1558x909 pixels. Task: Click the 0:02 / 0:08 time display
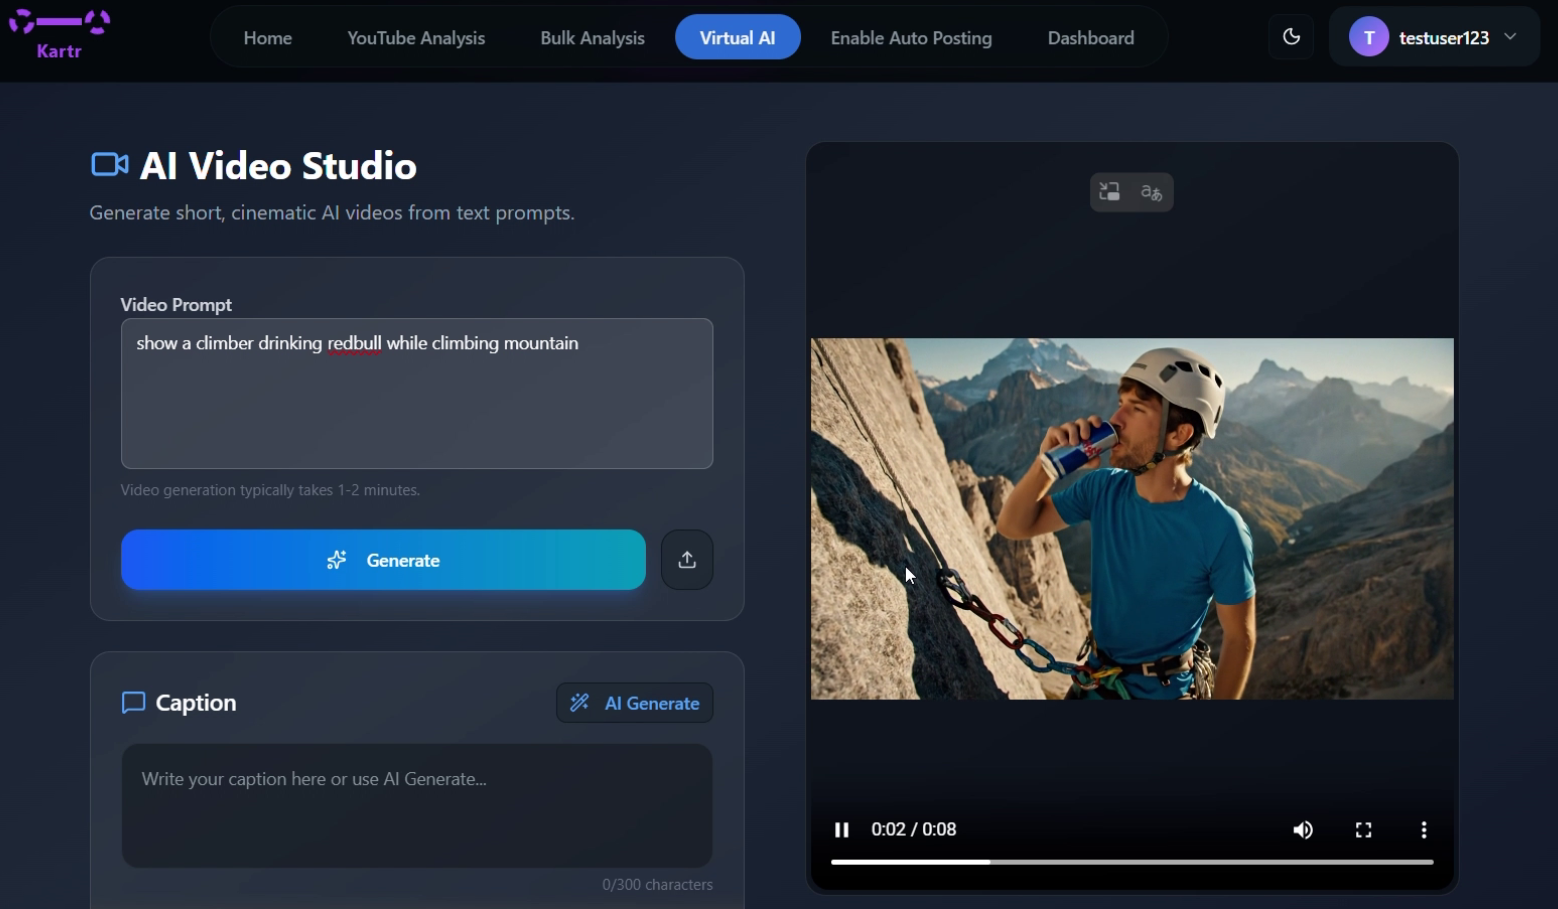point(914,830)
